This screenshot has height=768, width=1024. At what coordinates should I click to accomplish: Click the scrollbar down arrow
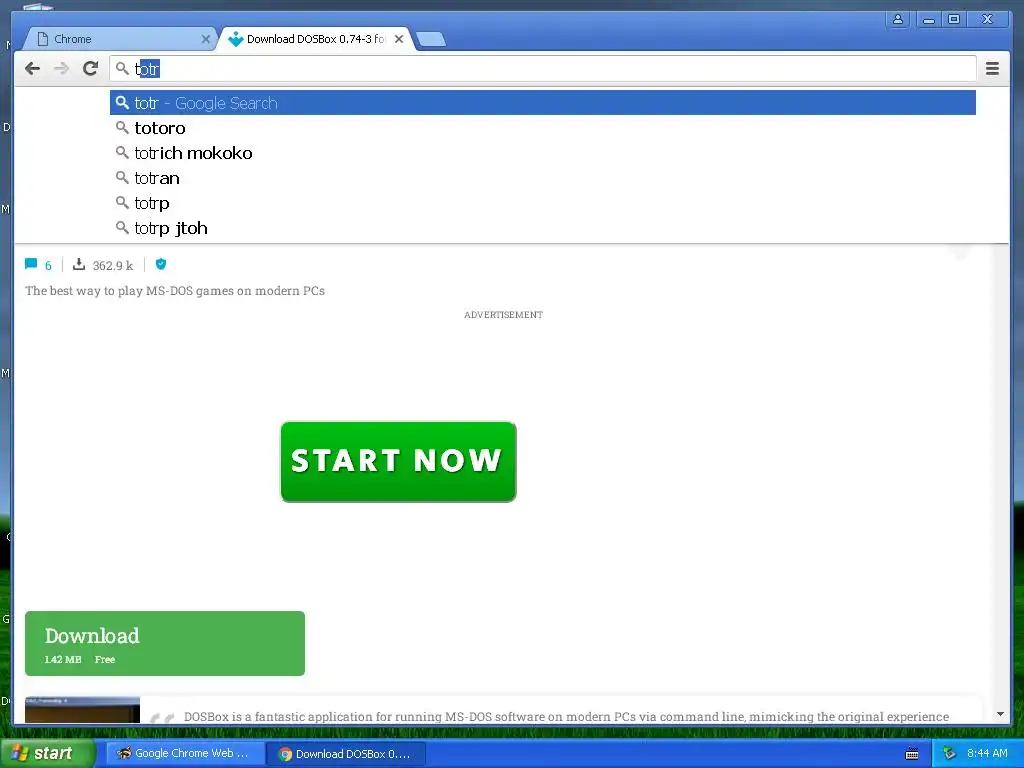[x=1000, y=714]
